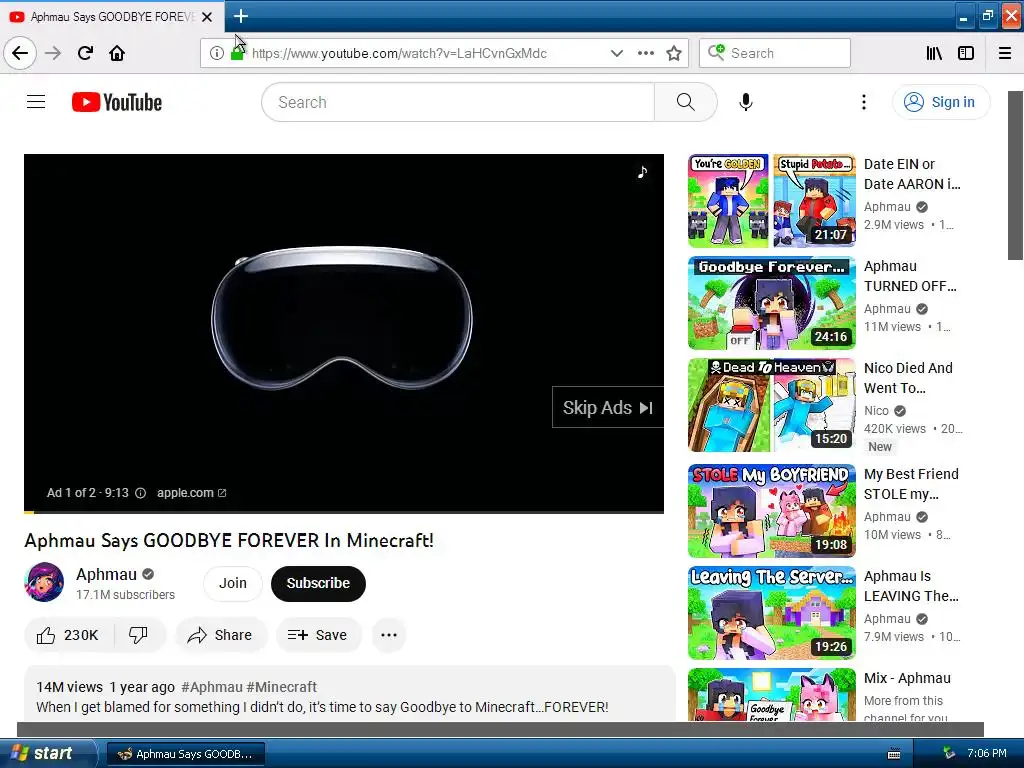1024x768 pixels.
Task: Start voice search with the microphone icon
Action: tap(745, 102)
